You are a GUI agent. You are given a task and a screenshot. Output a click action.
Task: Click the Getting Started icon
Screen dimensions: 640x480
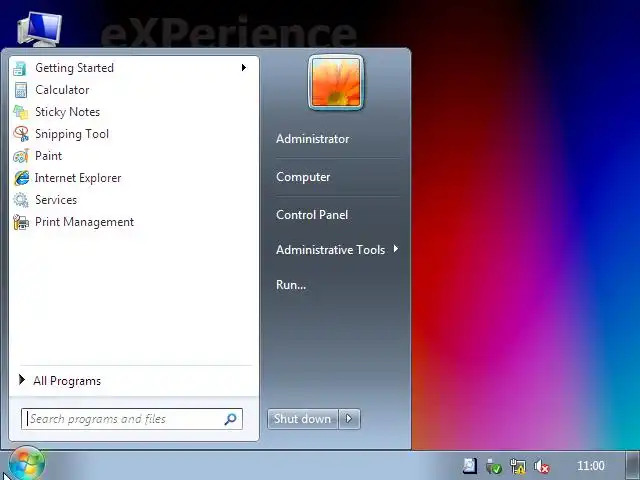coord(20,68)
